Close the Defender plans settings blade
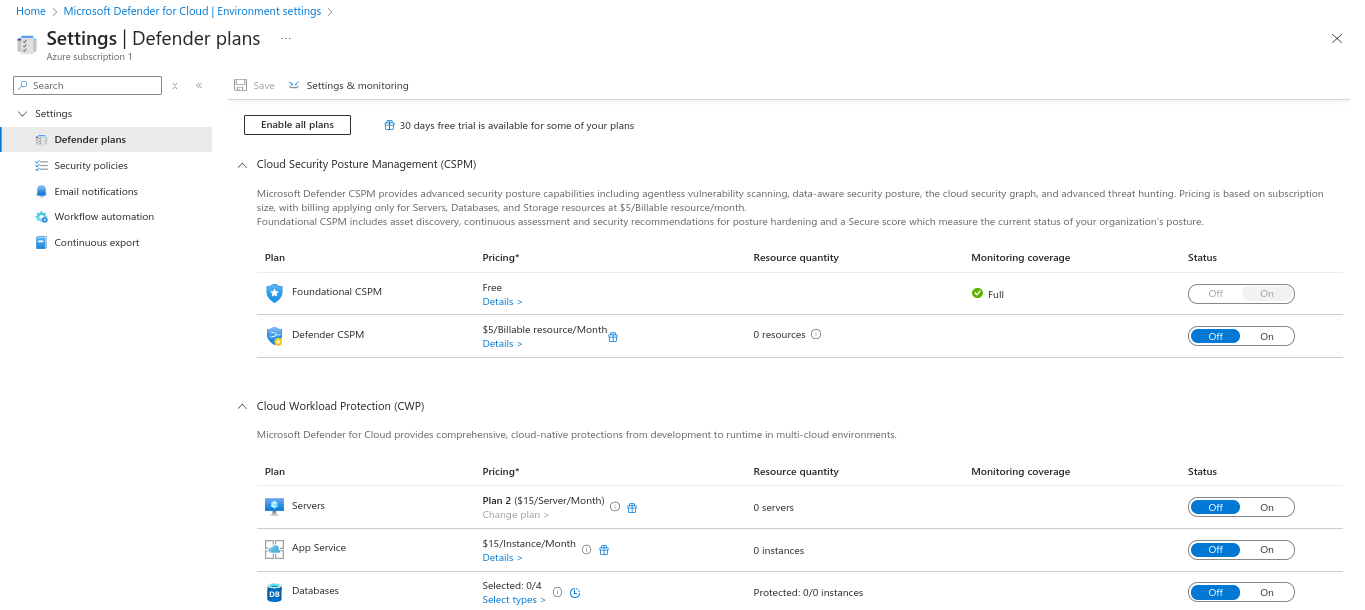 (1337, 39)
